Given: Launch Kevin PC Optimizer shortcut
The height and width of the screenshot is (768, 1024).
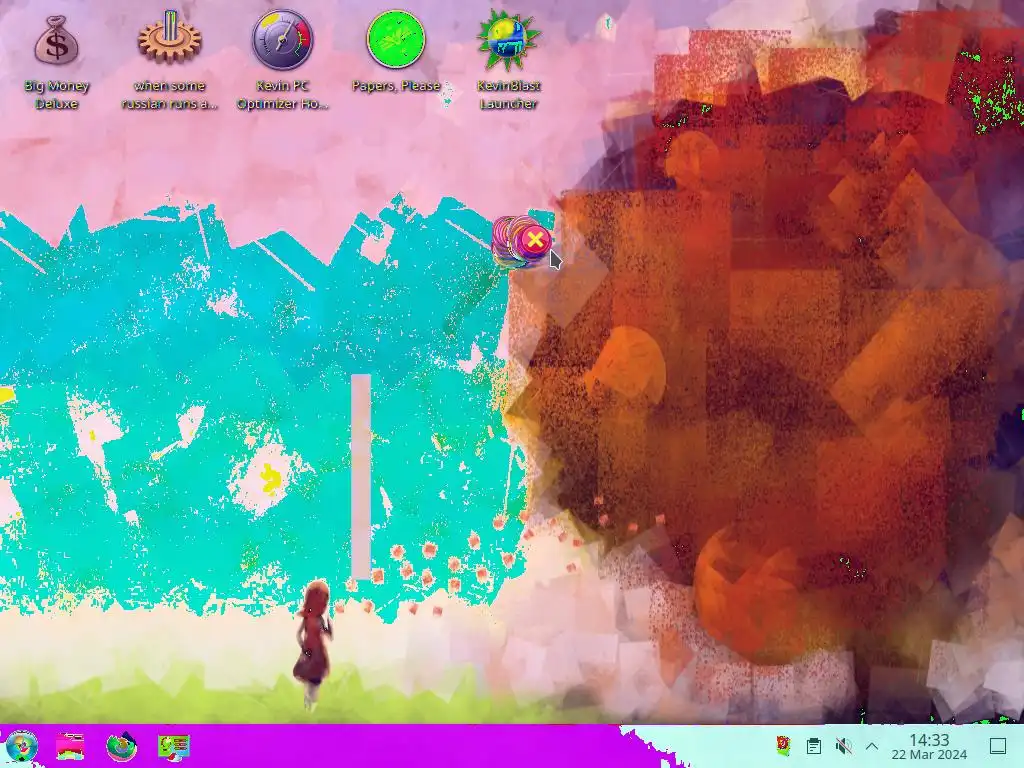Looking at the screenshot, I should point(282,40).
